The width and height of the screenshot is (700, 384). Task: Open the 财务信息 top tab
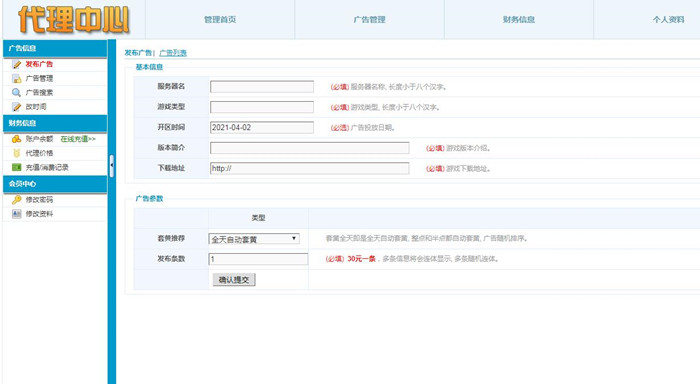[519, 20]
